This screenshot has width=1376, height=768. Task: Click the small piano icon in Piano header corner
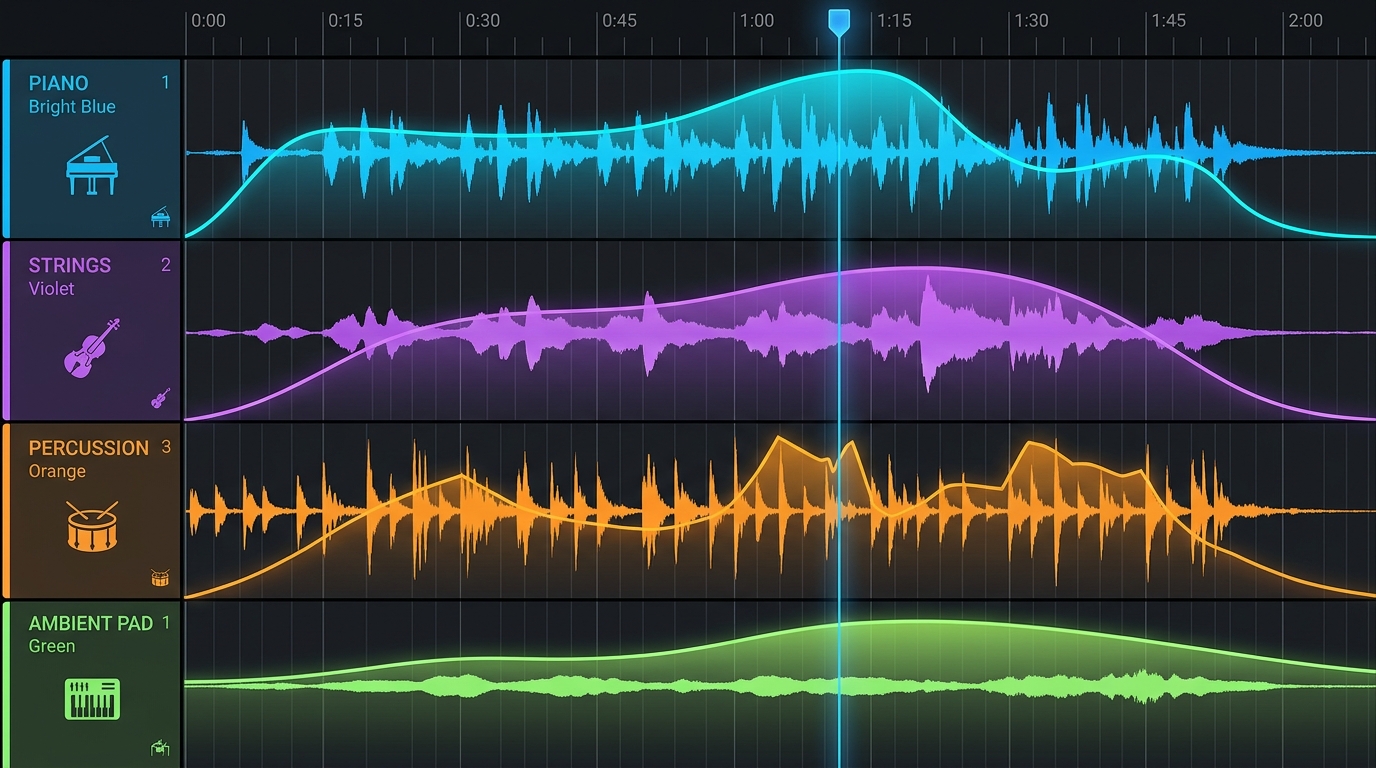[x=160, y=217]
